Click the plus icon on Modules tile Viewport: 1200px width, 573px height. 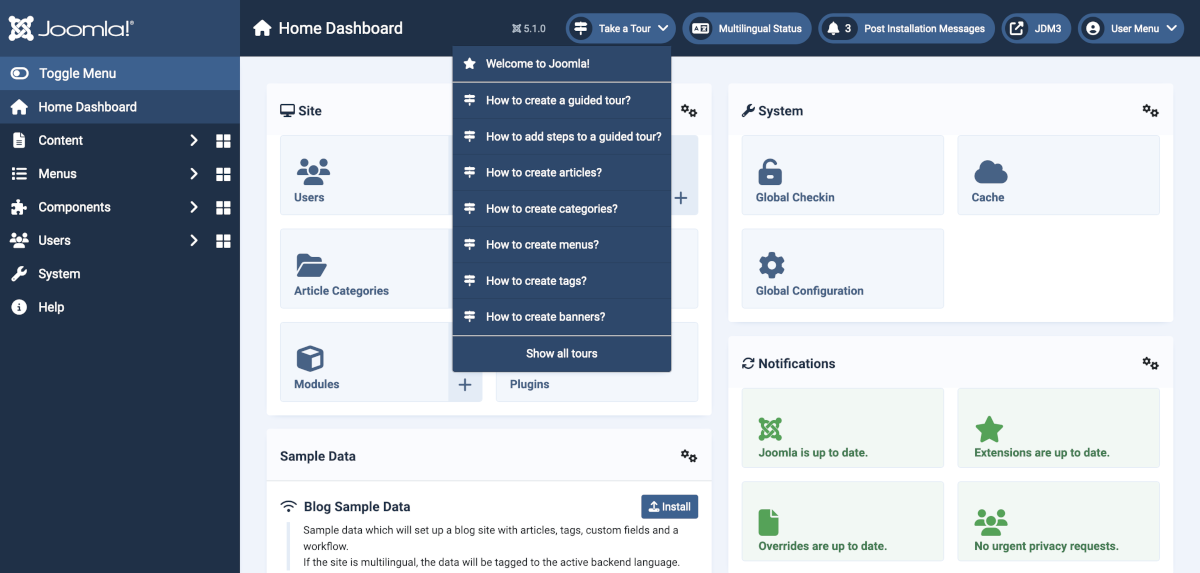point(465,385)
